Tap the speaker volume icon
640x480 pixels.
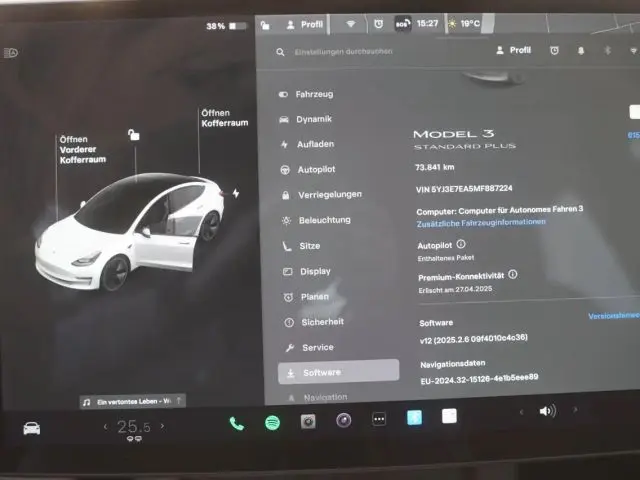coord(547,411)
